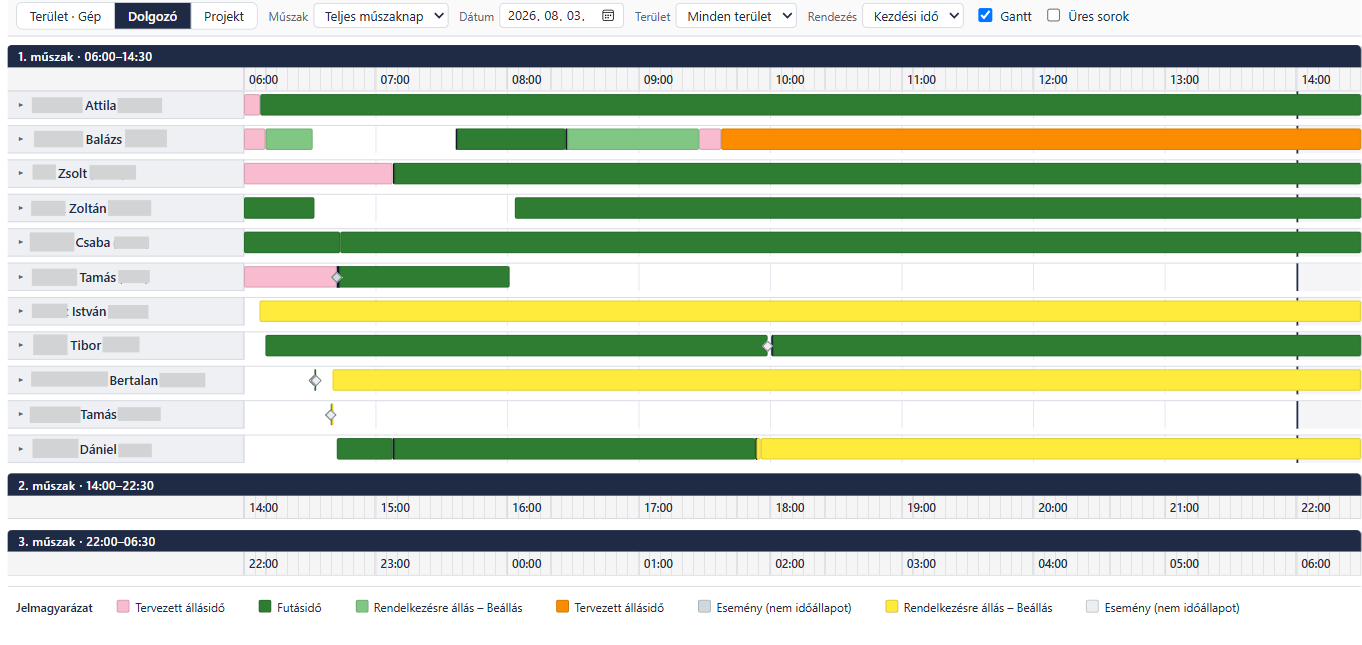Viewport: 1362px width, 645px height.
Task: Expand the Zsolt row arrow
Action: tap(20, 173)
